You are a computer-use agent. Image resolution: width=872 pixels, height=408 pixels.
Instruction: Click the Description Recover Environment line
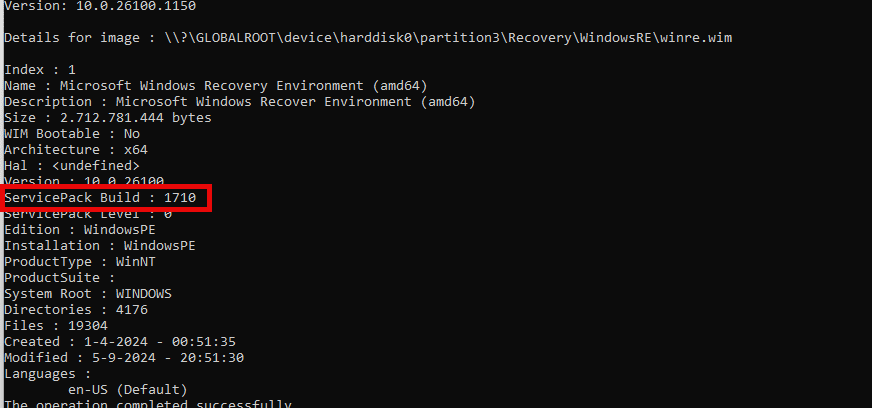point(240,102)
